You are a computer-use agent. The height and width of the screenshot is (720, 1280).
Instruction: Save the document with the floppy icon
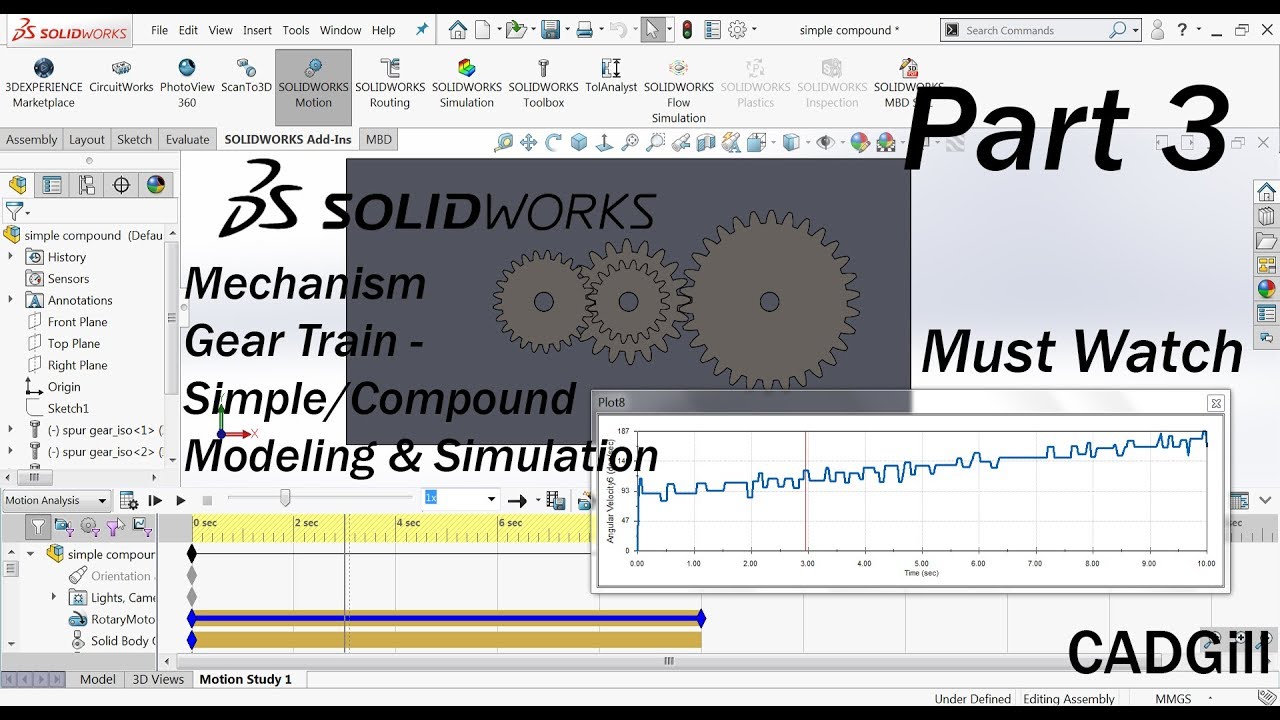(550, 30)
